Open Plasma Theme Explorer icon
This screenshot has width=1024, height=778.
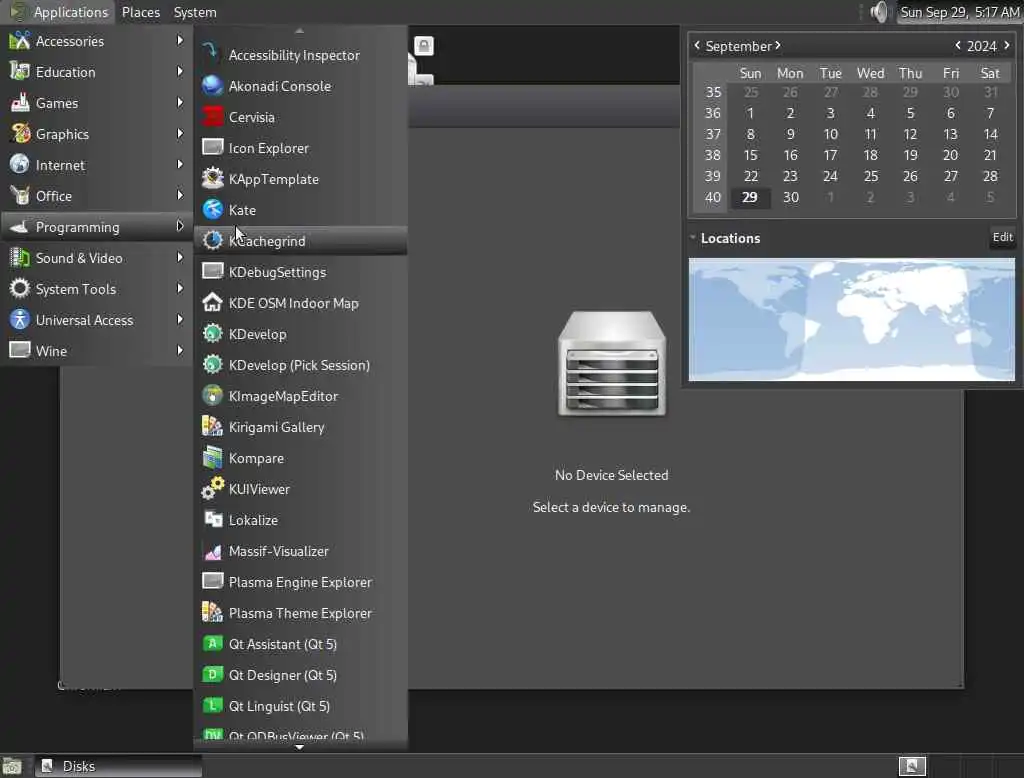[212, 613]
